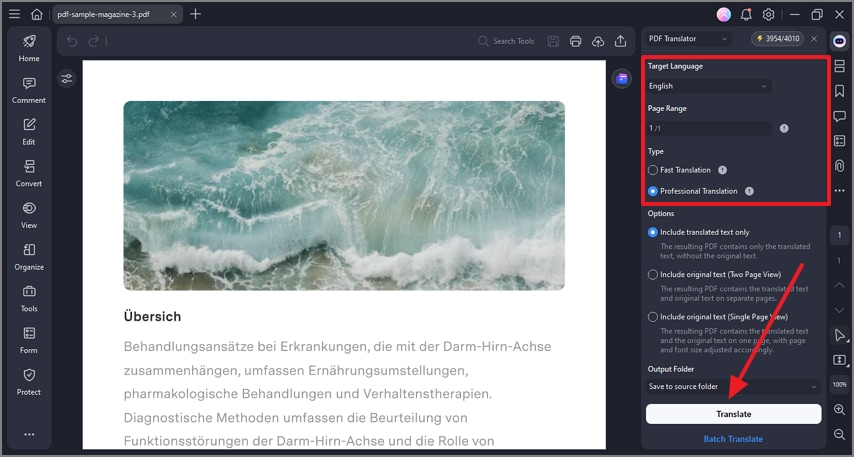Image resolution: width=854 pixels, height=457 pixels.
Task: Close the pdf-sample-magazine-3.pdf tab
Action: 173,15
